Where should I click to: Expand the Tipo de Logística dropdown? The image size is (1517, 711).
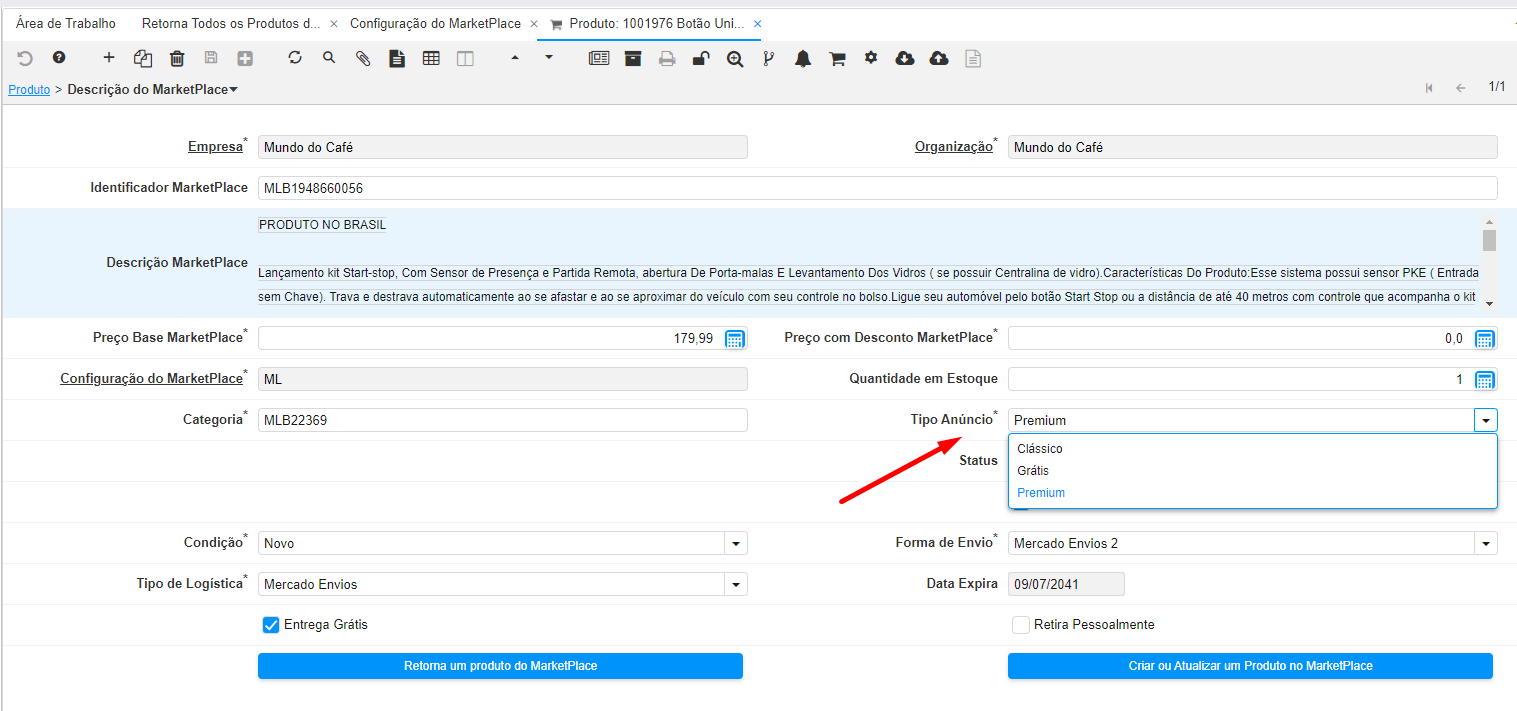(736, 585)
